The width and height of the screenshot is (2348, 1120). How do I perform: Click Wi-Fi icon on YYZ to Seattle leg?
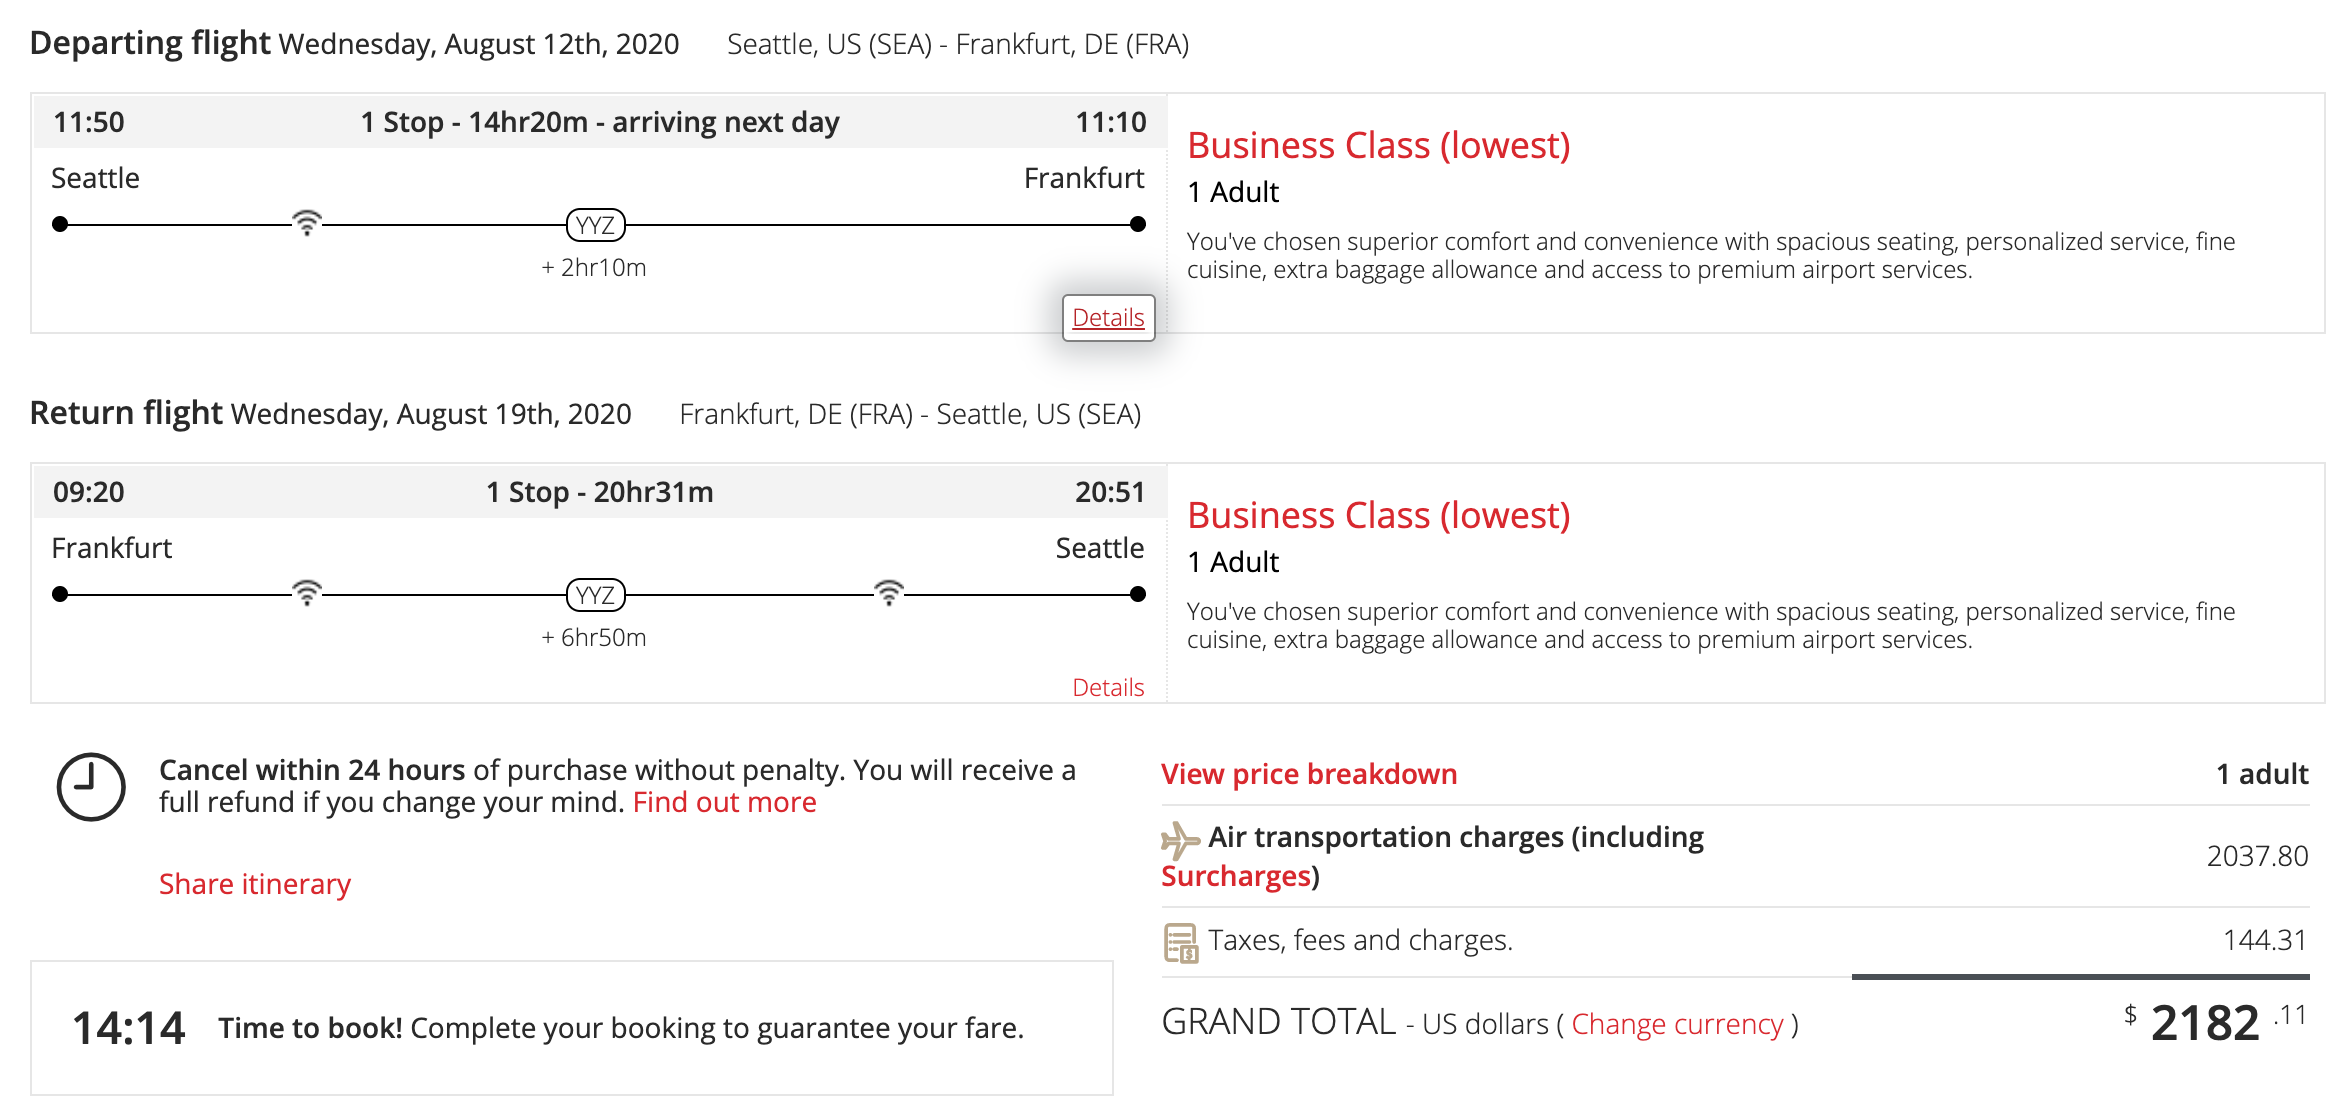point(888,592)
